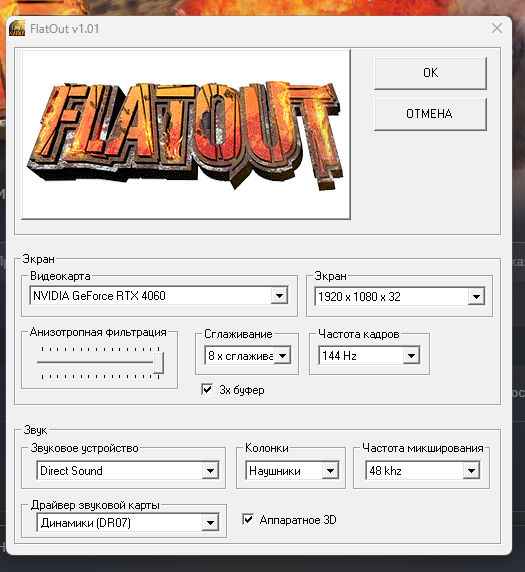Screen dimensions: 525x572
Task: Click the Анизотропная фильтрация slider thumb
Action: (x=158, y=363)
